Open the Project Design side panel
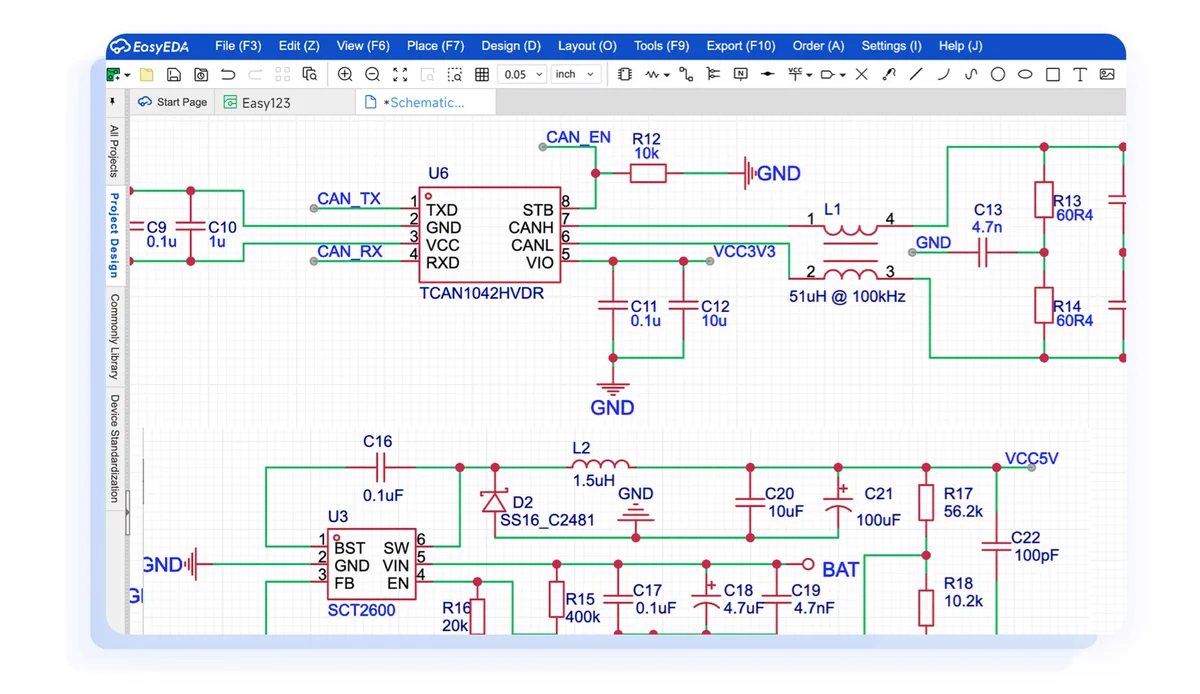The image size is (1200, 694). pyautogui.click(x=114, y=235)
